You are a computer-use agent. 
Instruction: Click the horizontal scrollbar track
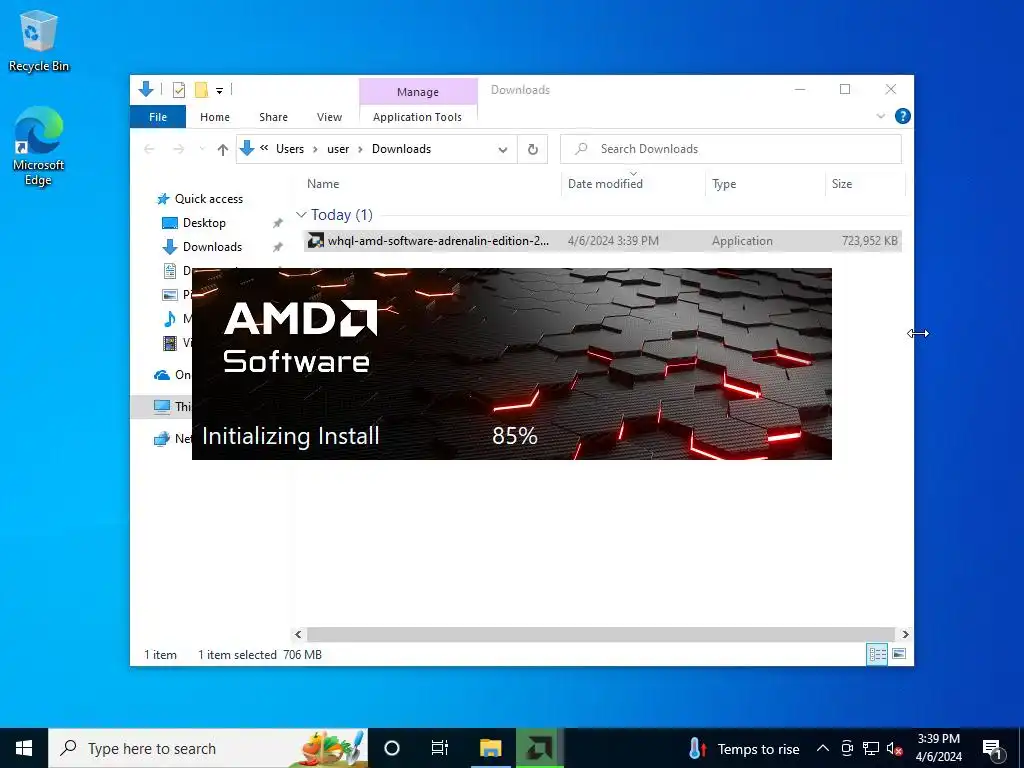(600, 634)
